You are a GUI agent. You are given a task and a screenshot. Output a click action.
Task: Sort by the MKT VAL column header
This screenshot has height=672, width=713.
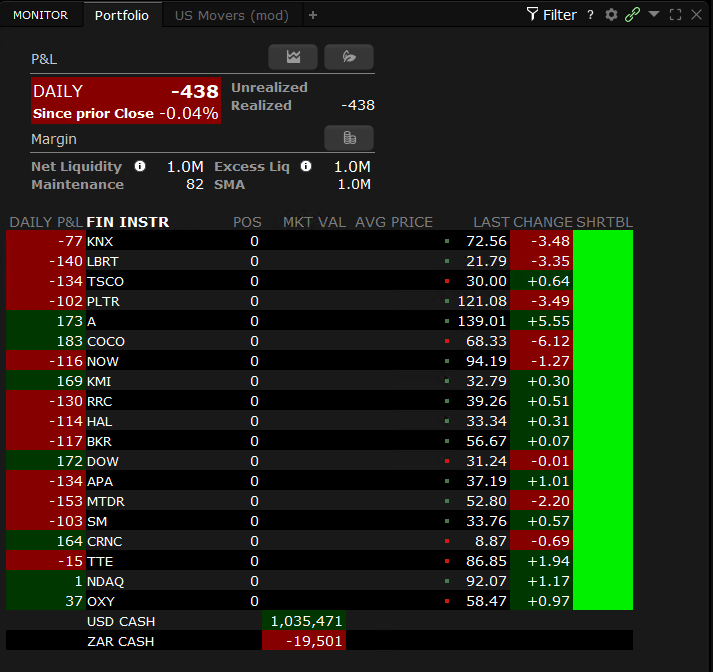(314, 222)
